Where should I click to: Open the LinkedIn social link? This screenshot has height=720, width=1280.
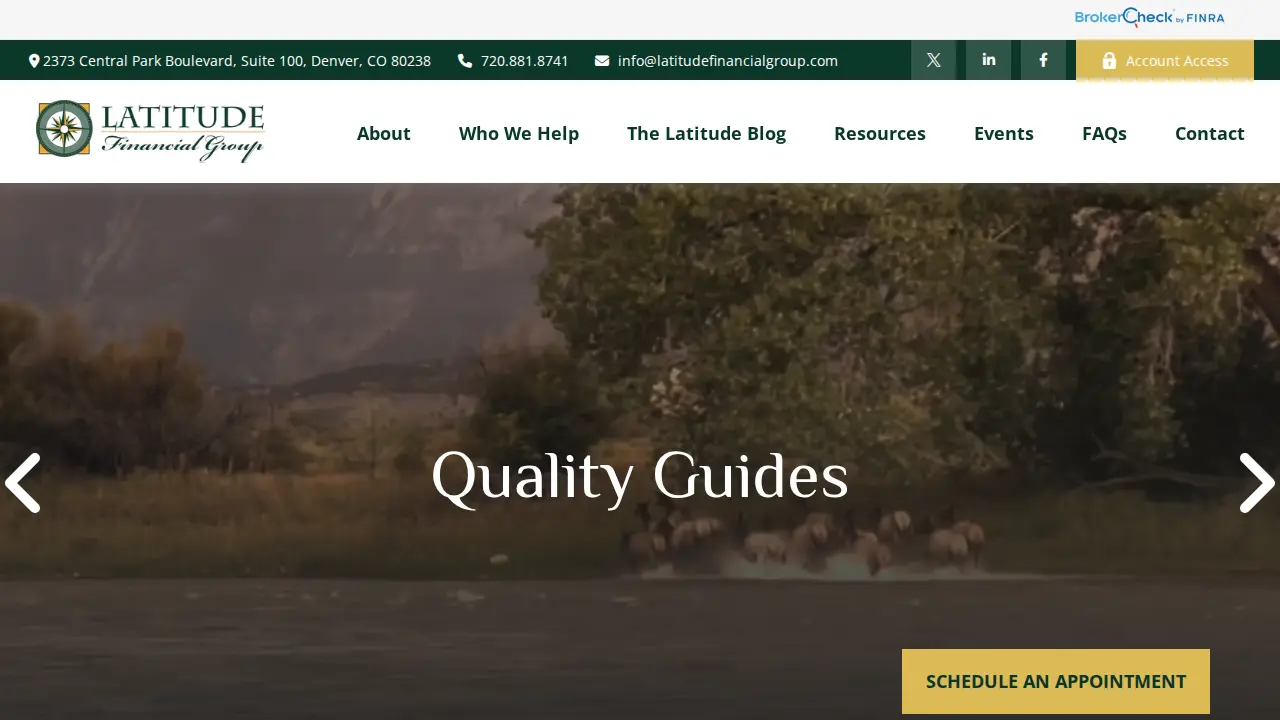988,60
